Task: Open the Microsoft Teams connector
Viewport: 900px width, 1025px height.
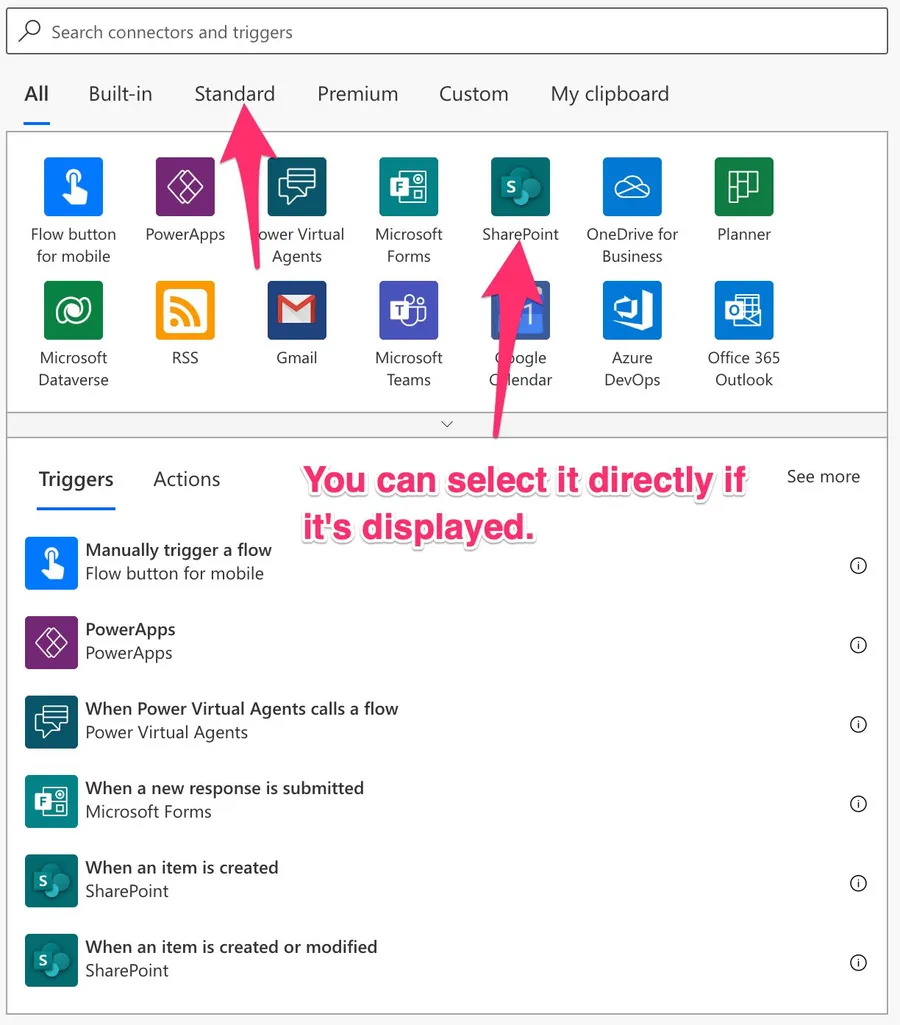Action: [x=408, y=310]
